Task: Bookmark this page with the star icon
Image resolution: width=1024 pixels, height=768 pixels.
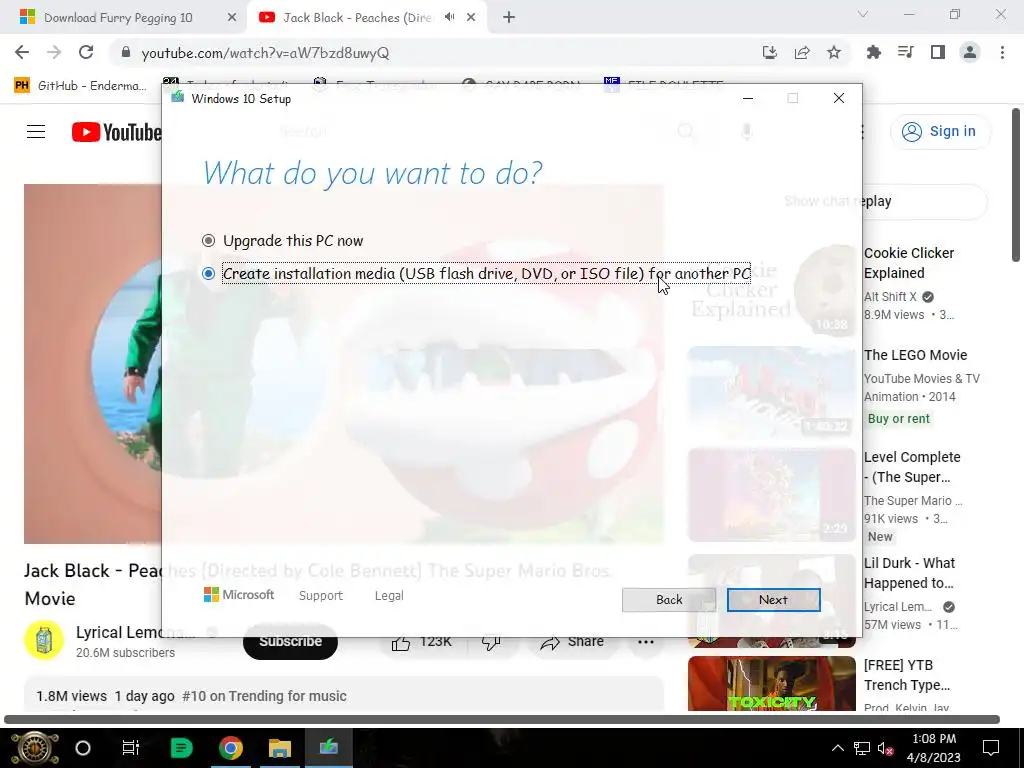Action: (834, 52)
